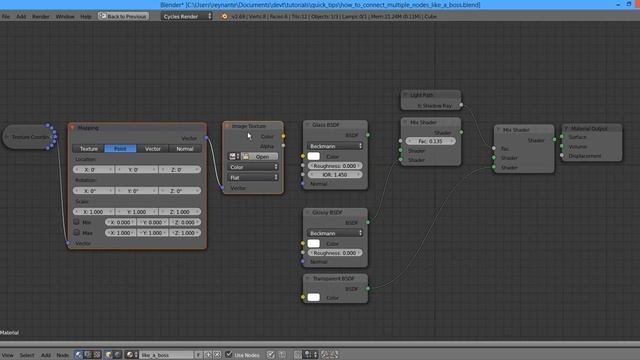Switch to texture node tree icon
The image size is (640, 360).
tap(97, 355)
